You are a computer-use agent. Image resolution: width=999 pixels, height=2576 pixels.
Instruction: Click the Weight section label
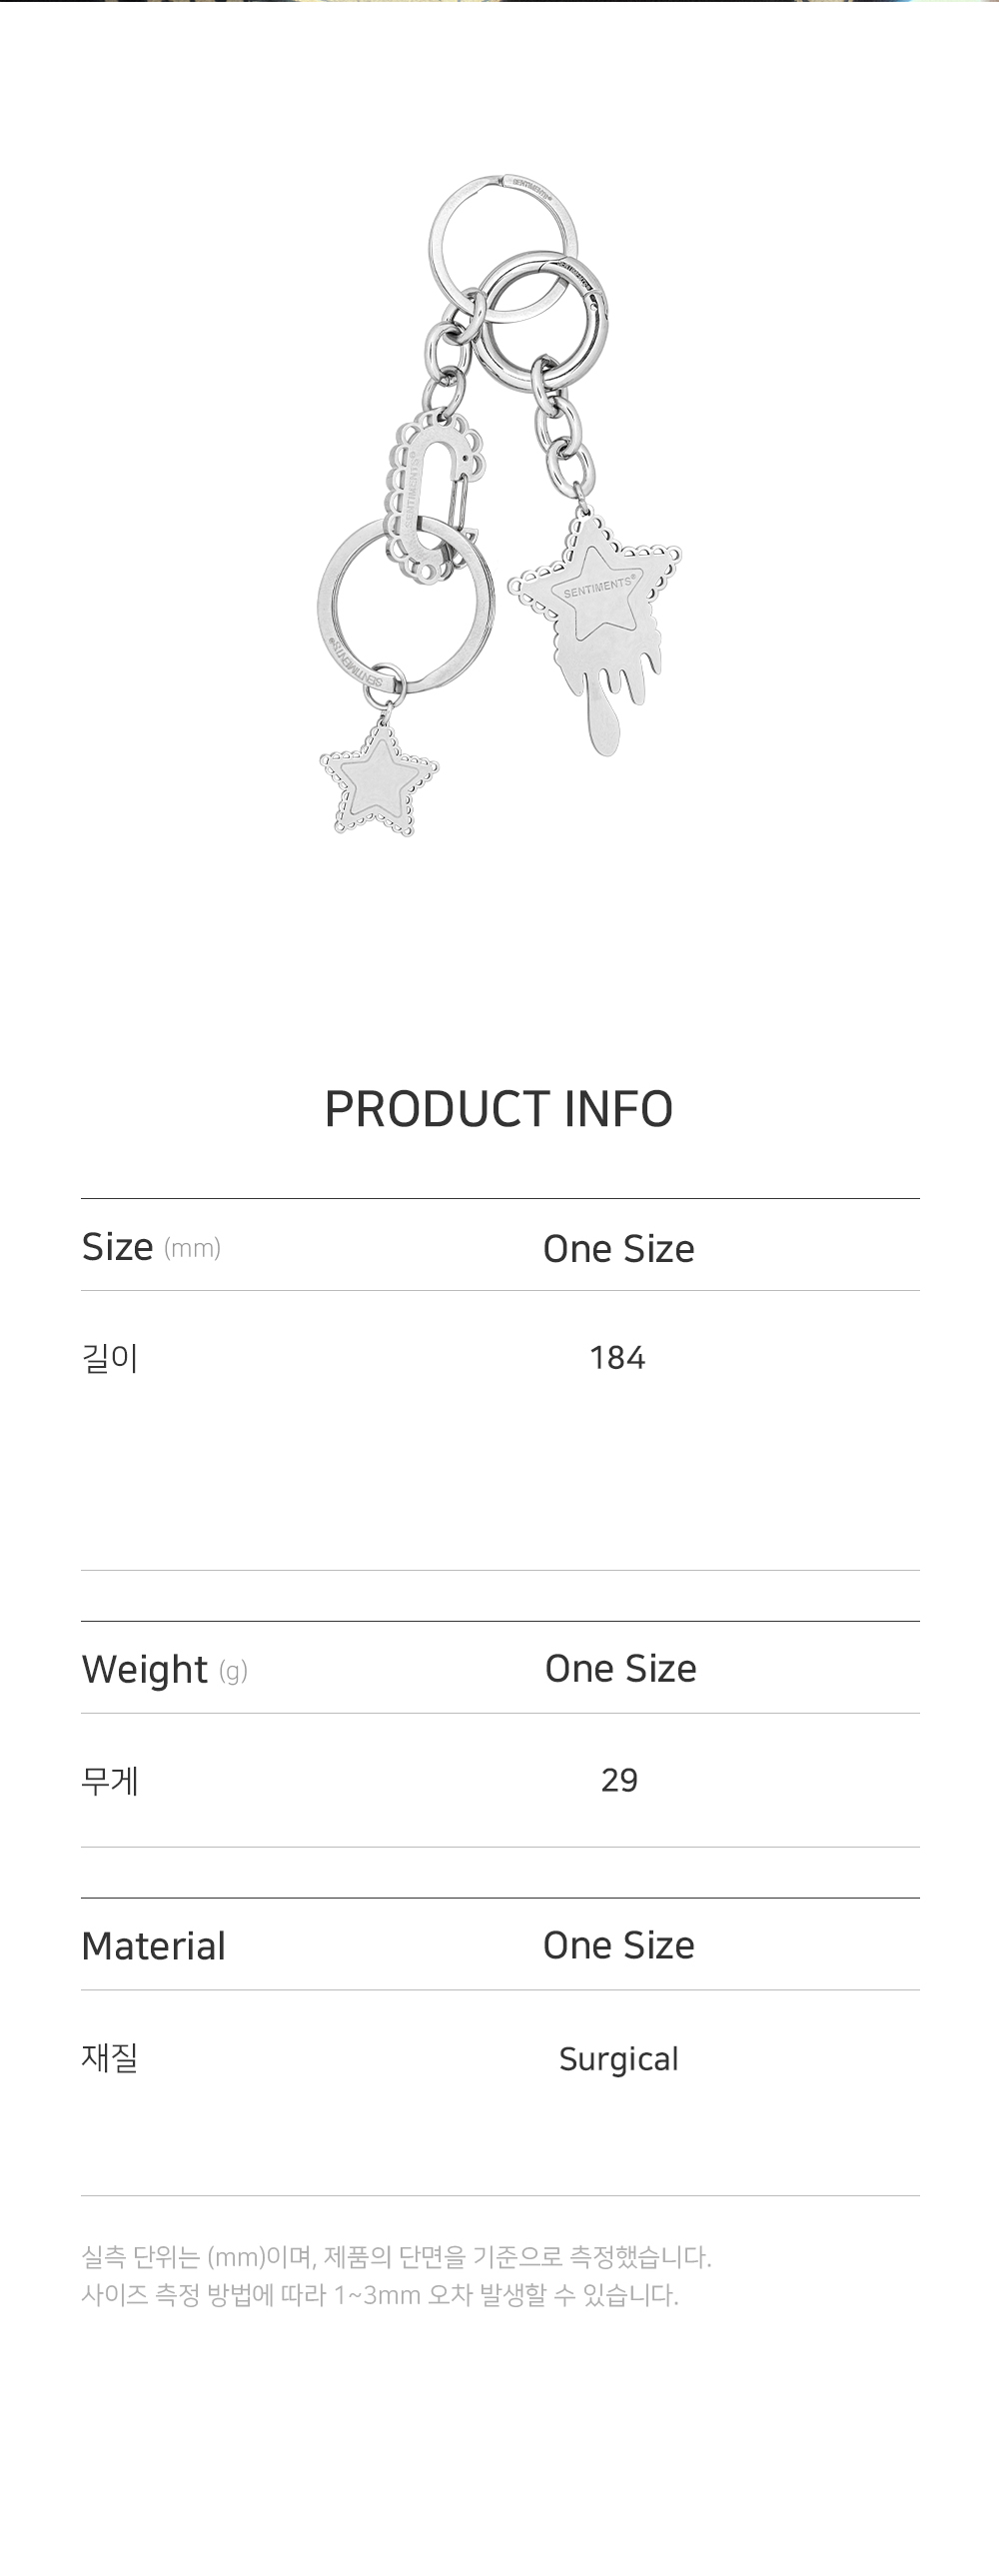point(145,1670)
